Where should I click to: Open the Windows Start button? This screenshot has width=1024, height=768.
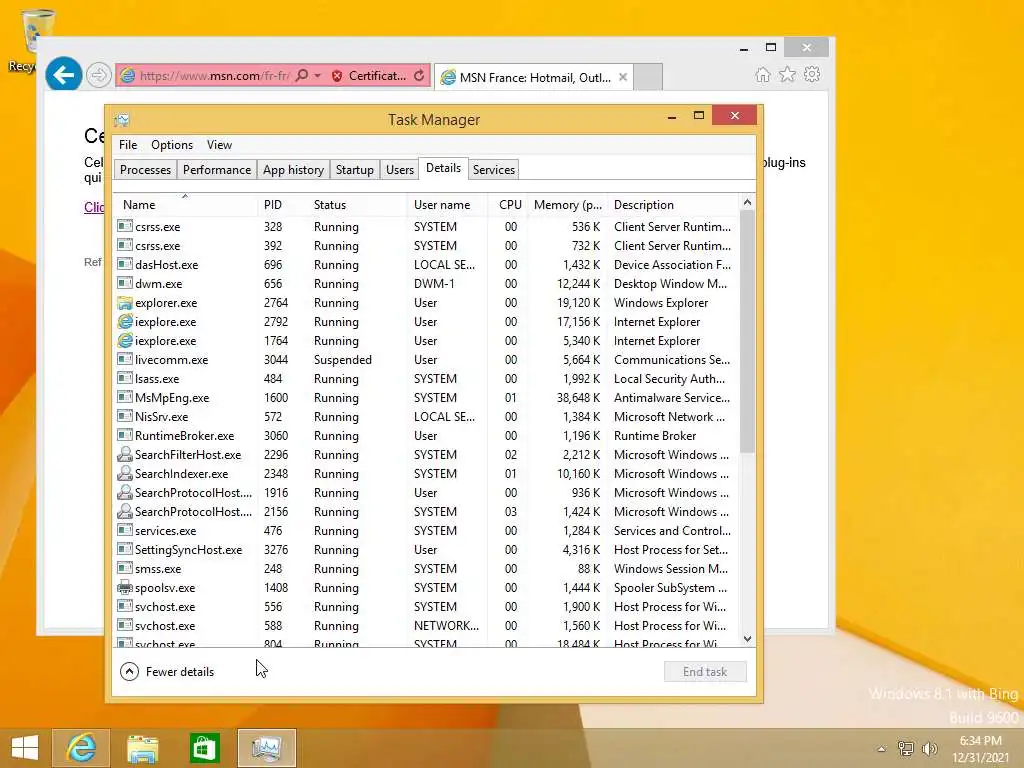click(x=25, y=748)
